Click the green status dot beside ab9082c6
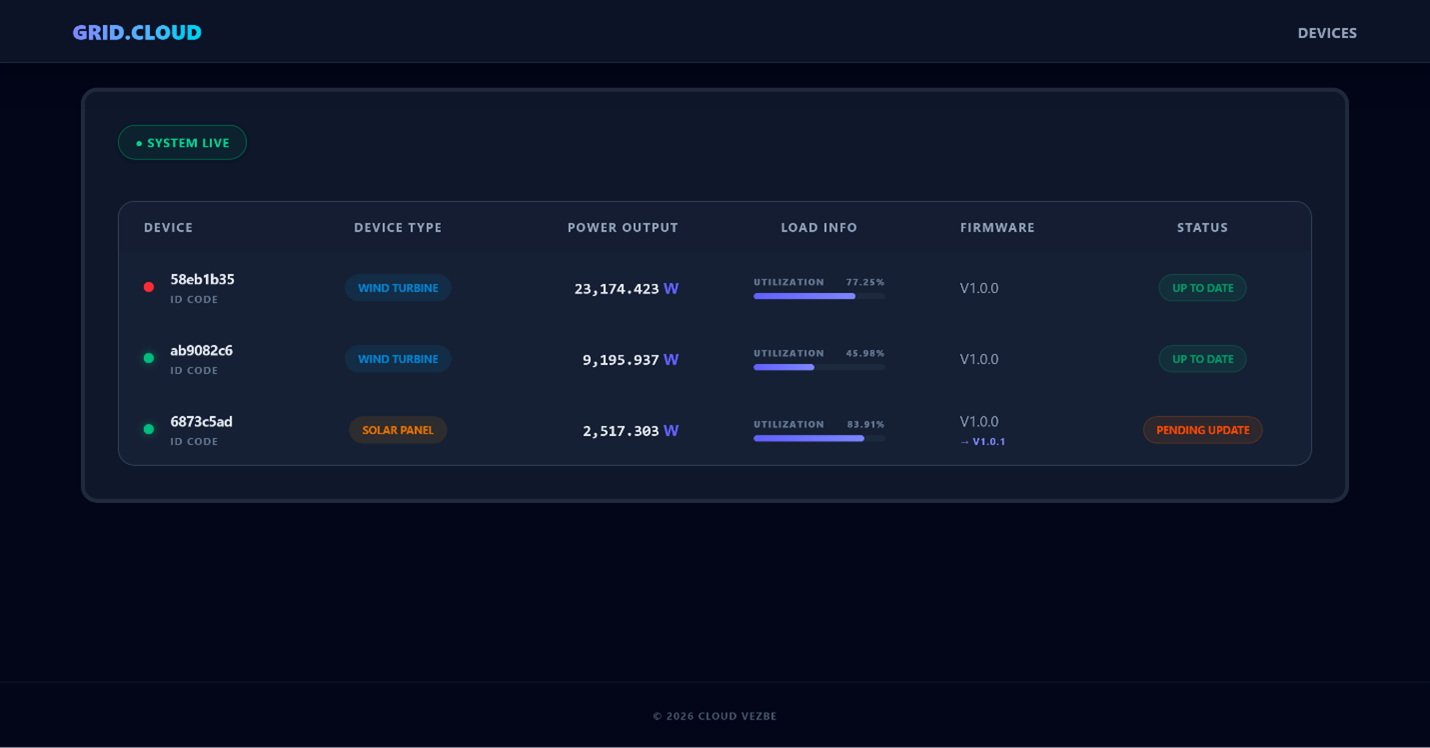This screenshot has width=1430, height=748. click(x=147, y=357)
